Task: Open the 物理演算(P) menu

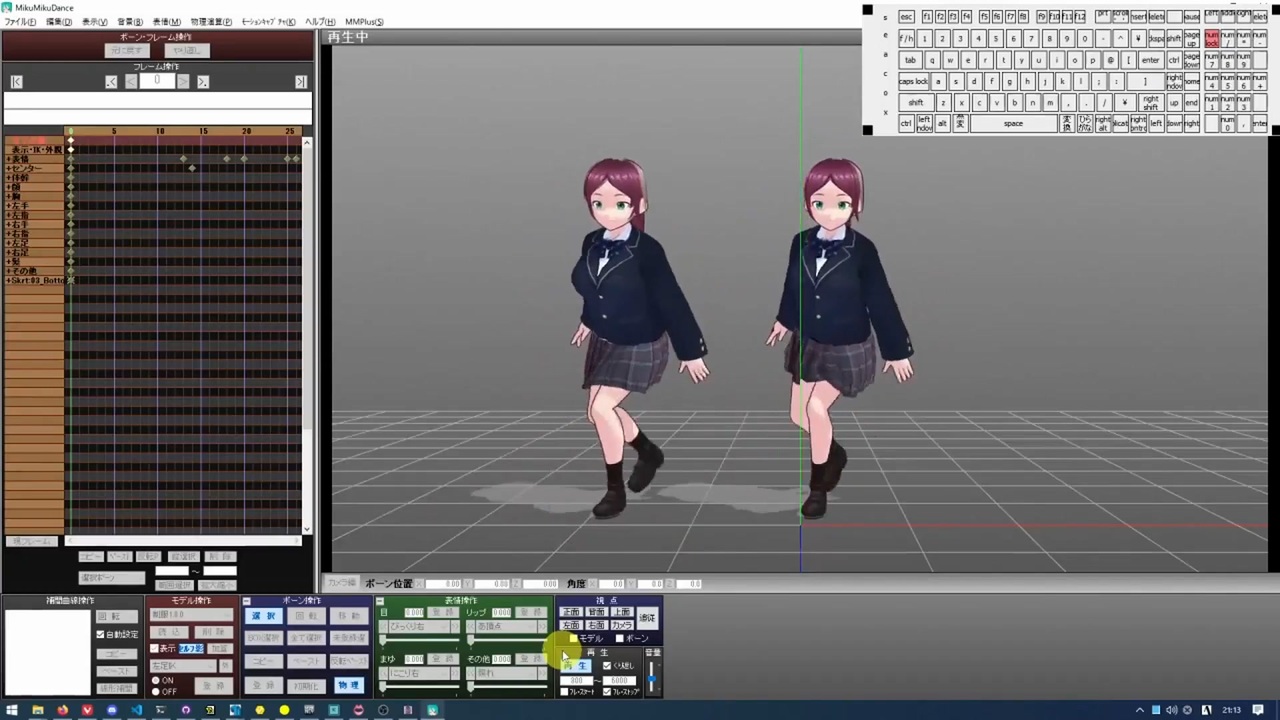Action: coord(211,21)
